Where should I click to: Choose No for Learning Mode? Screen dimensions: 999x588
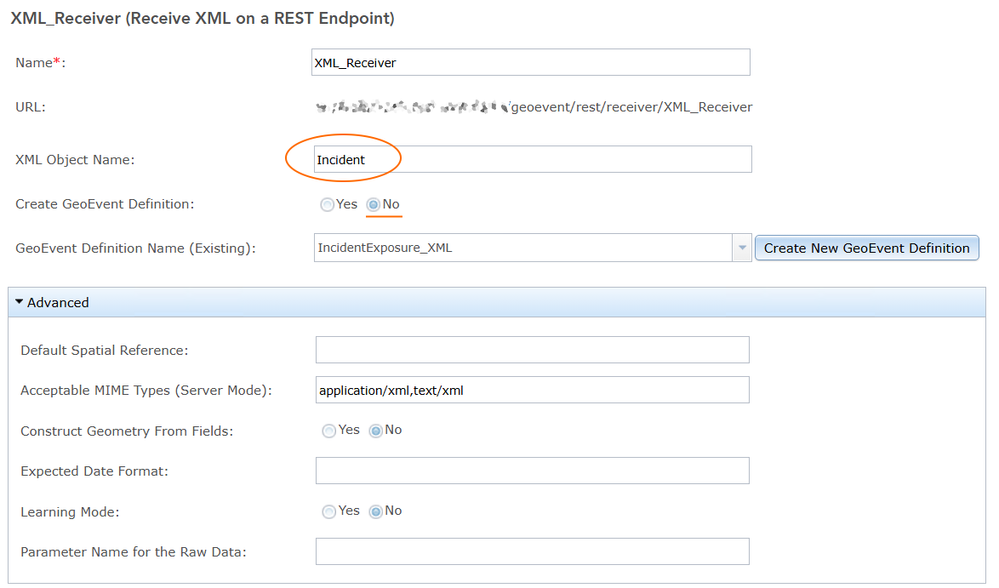tap(376, 512)
